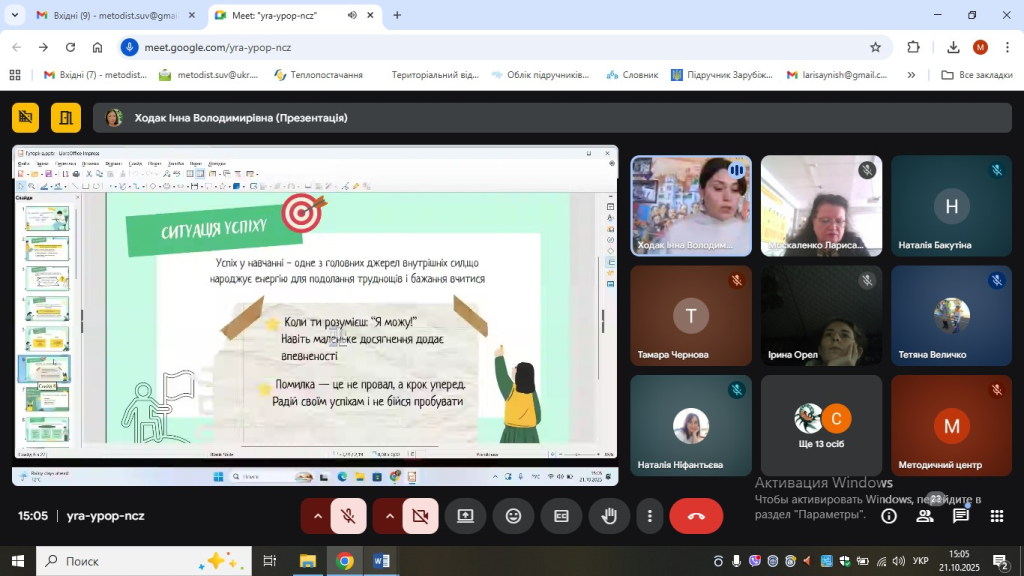
Task: Expand video settings arrow beside camera
Action: pos(389,516)
